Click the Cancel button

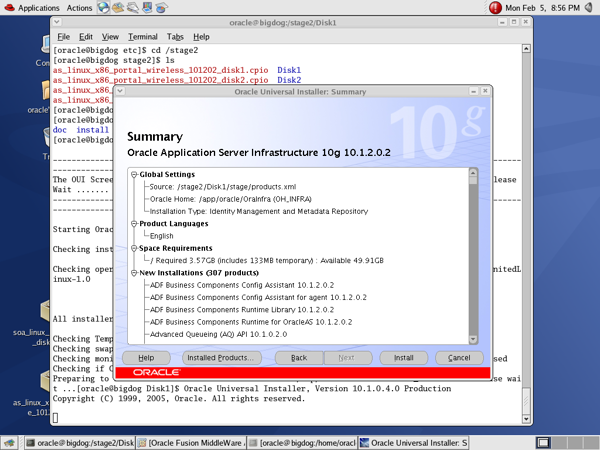[x=459, y=358]
